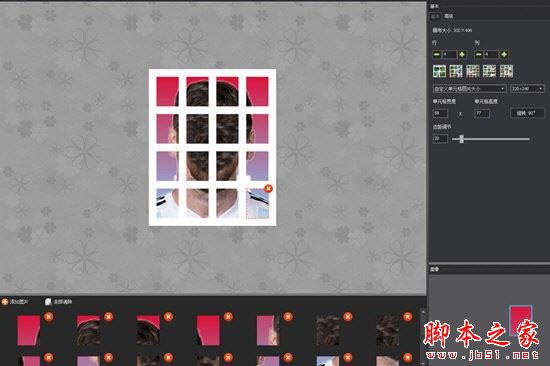
Task: Focus the cell height input field
Action: coord(482,113)
